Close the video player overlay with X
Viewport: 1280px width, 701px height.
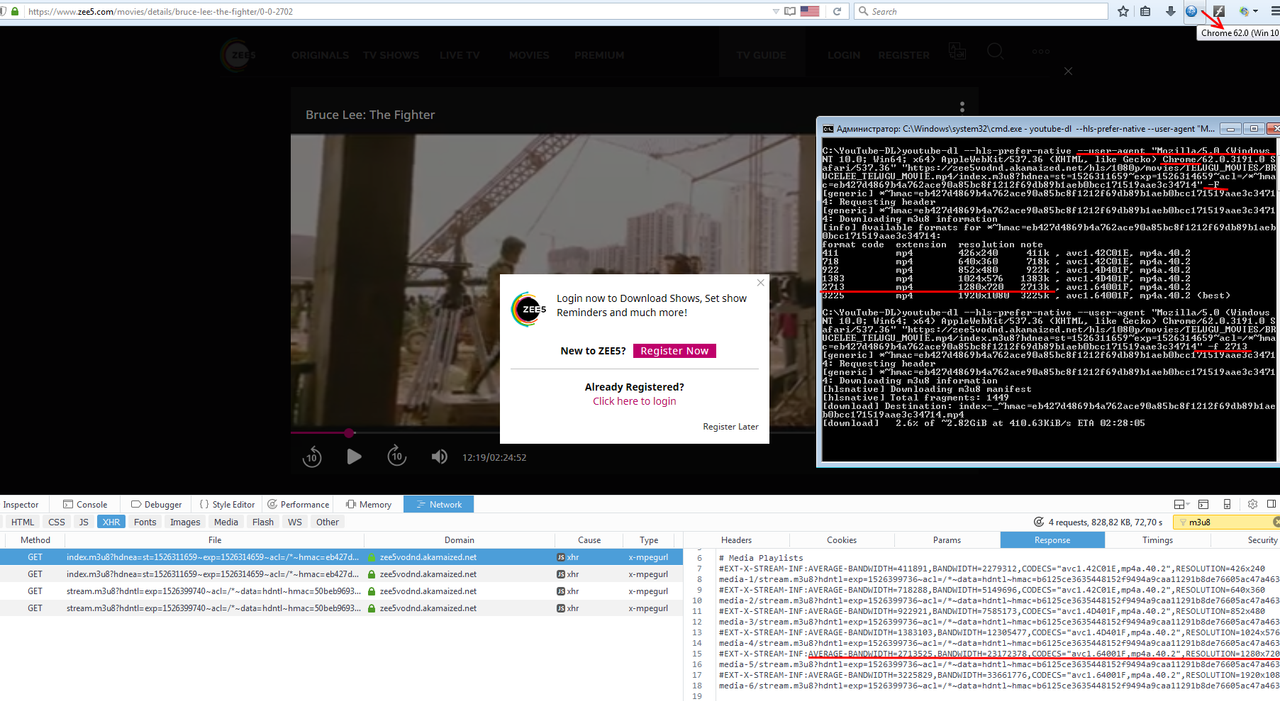1068,71
